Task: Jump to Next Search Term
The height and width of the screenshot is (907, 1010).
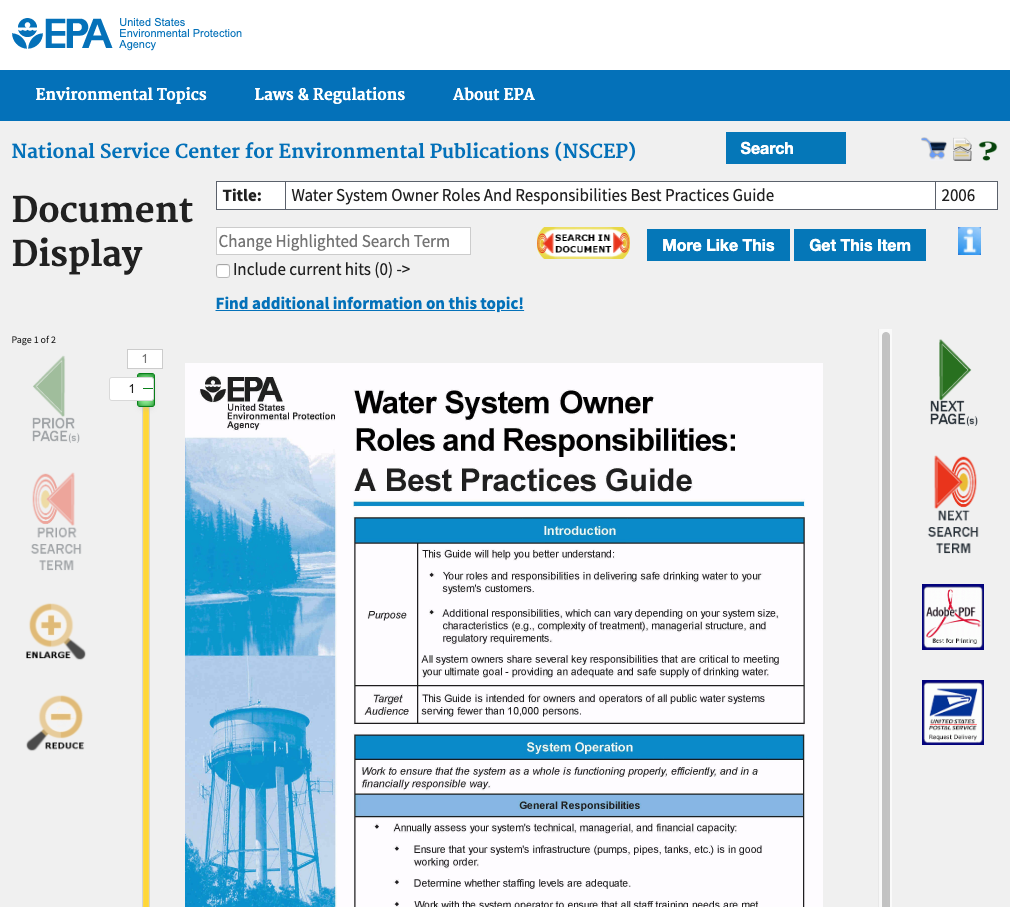Action: (x=954, y=506)
